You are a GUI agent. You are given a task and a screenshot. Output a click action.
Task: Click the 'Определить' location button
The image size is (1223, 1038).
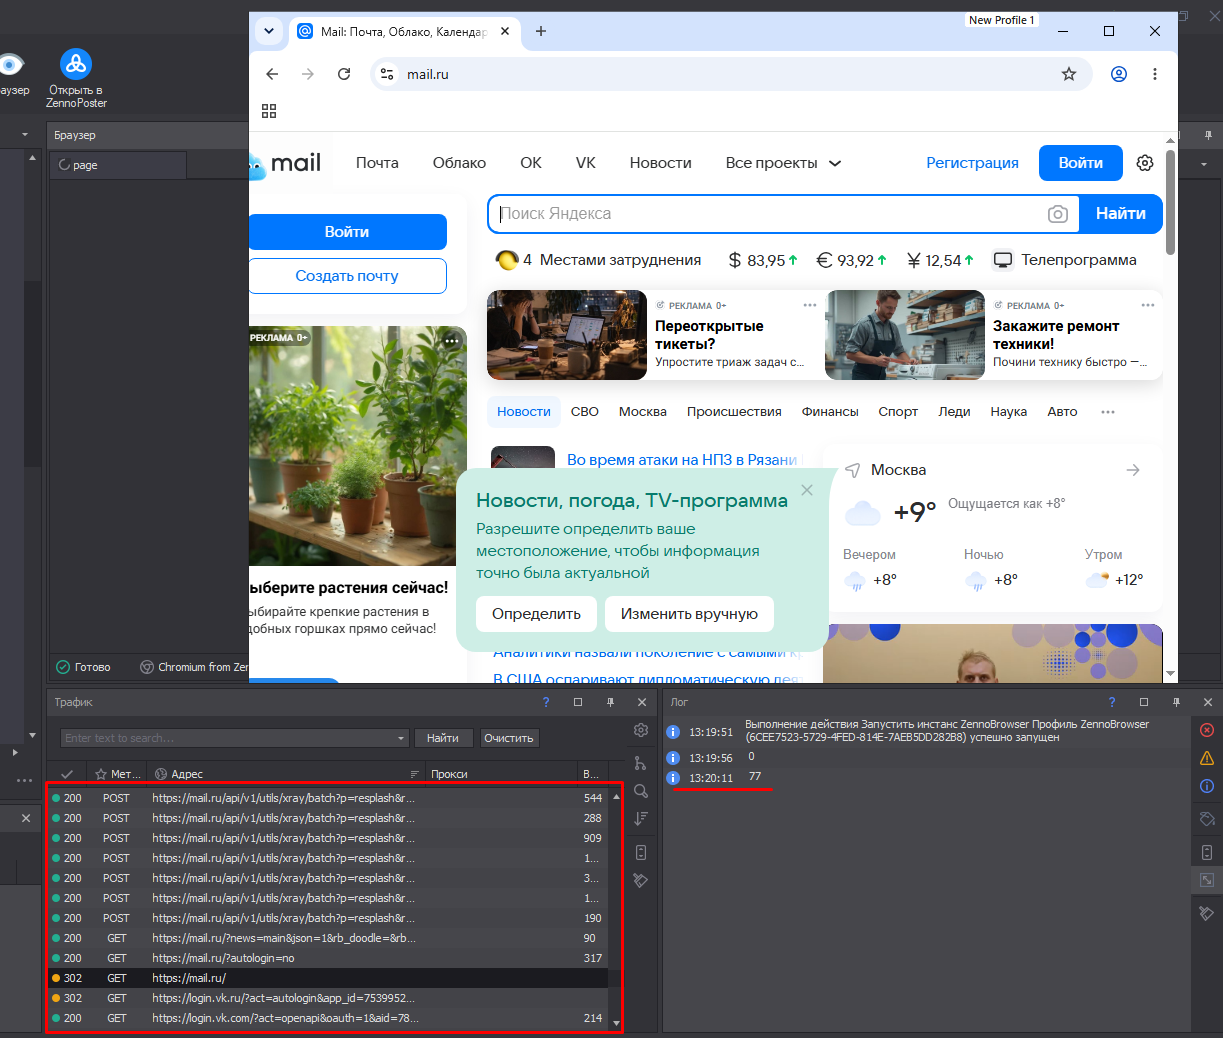(536, 614)
